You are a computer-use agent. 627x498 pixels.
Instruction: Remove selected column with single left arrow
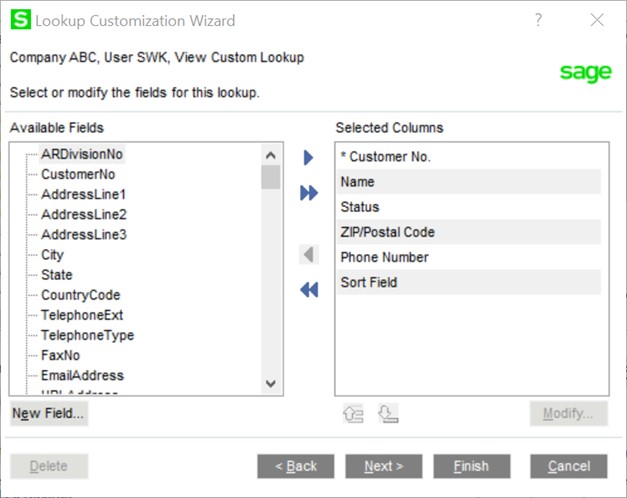click(309, 254)
